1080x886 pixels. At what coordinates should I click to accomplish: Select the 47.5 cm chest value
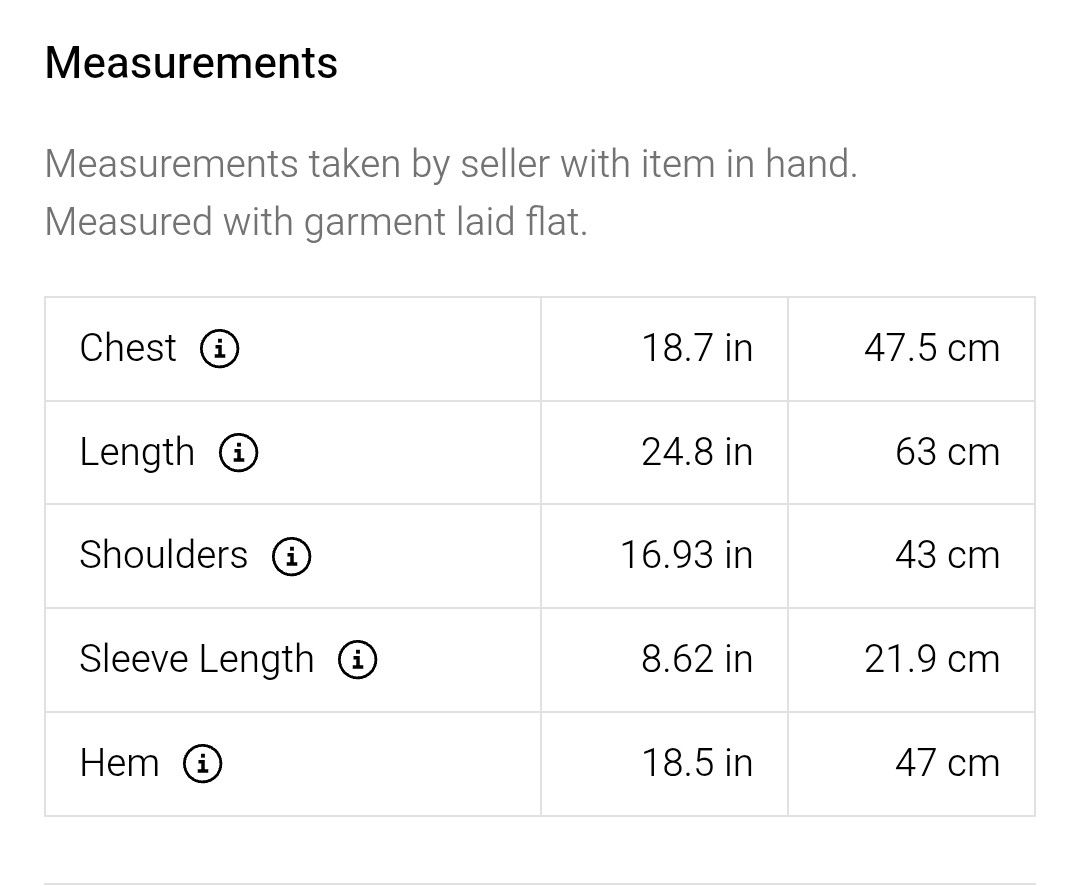click(x=932, y=348)
